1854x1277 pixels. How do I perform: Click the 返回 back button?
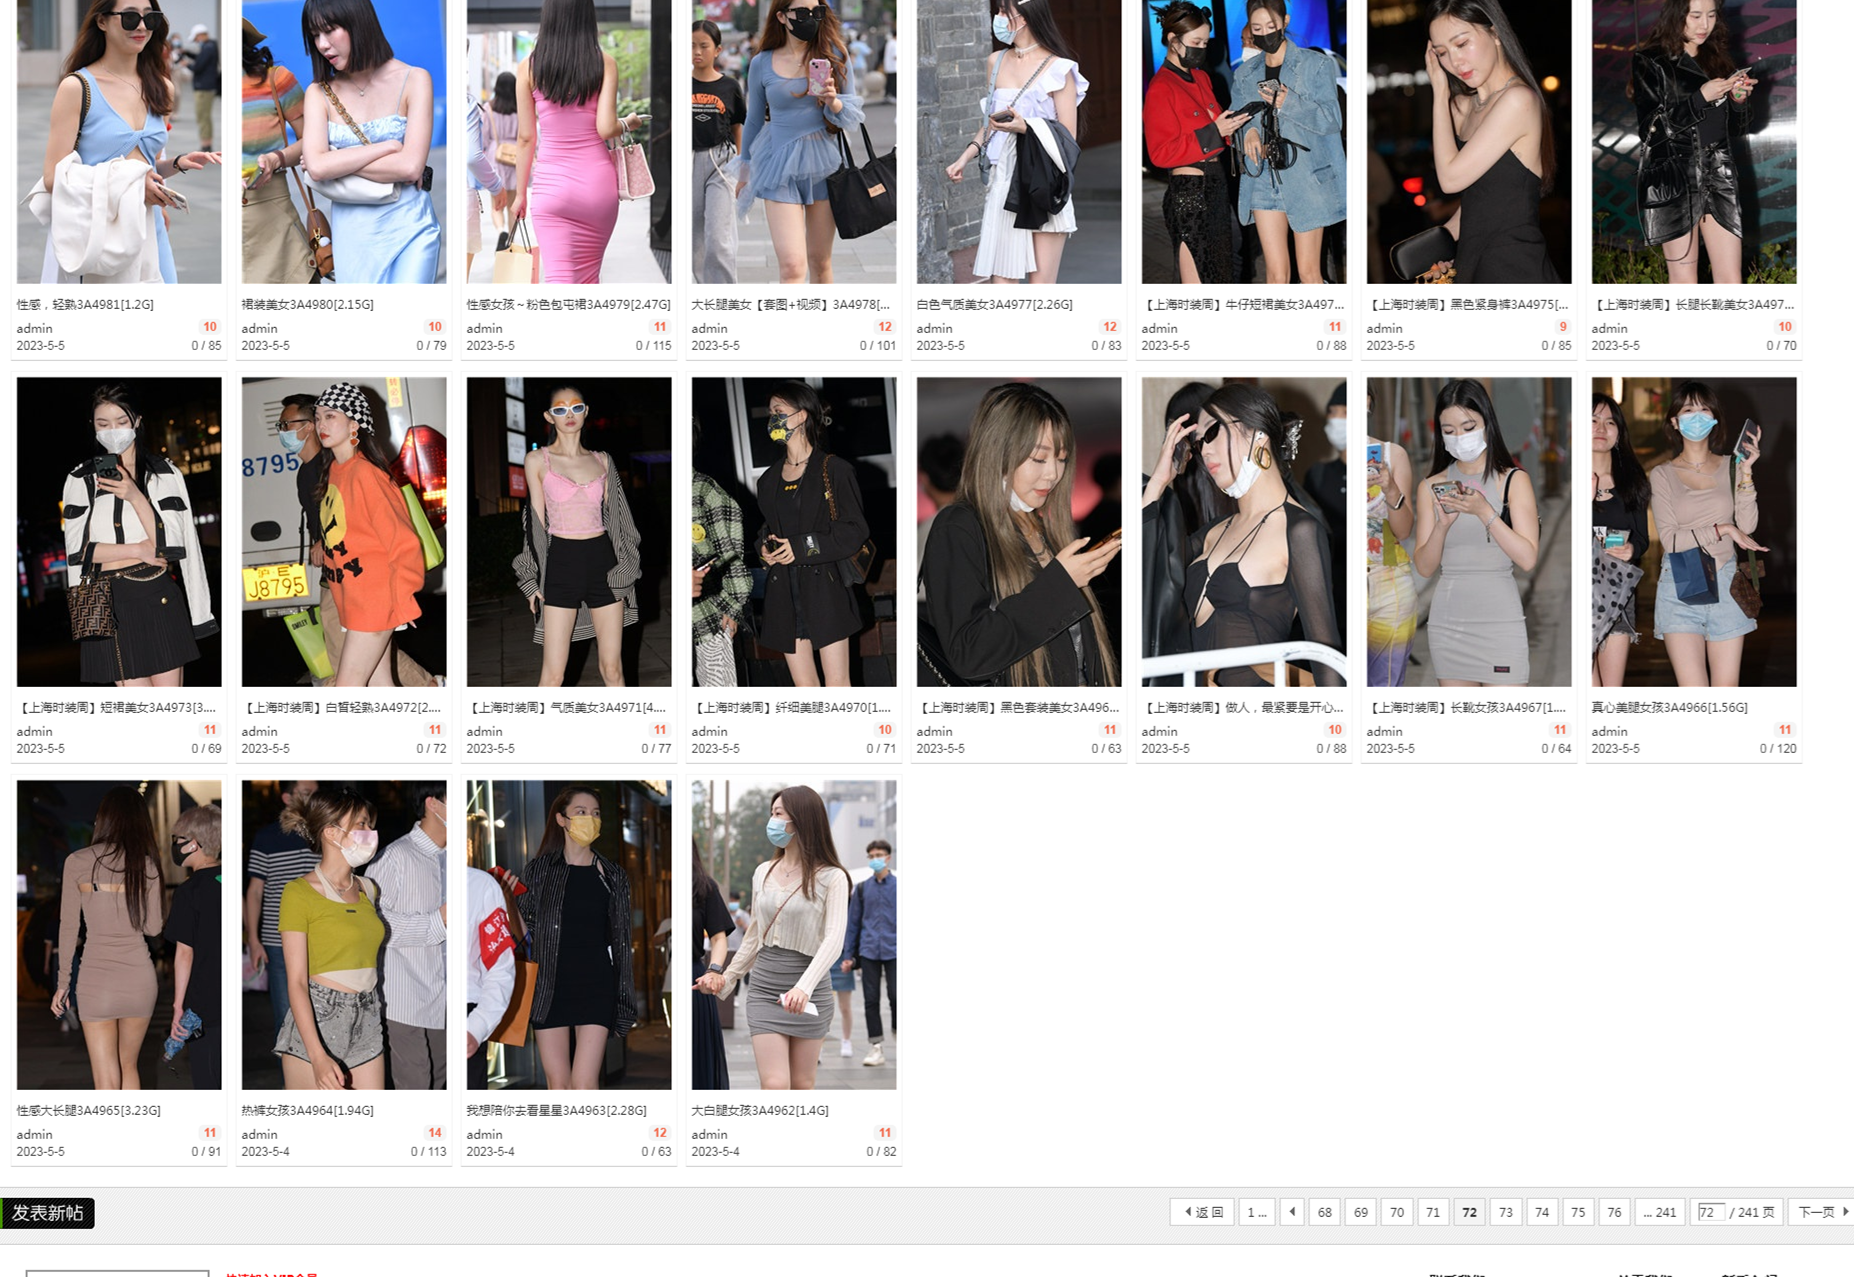click(1203, 1212)
